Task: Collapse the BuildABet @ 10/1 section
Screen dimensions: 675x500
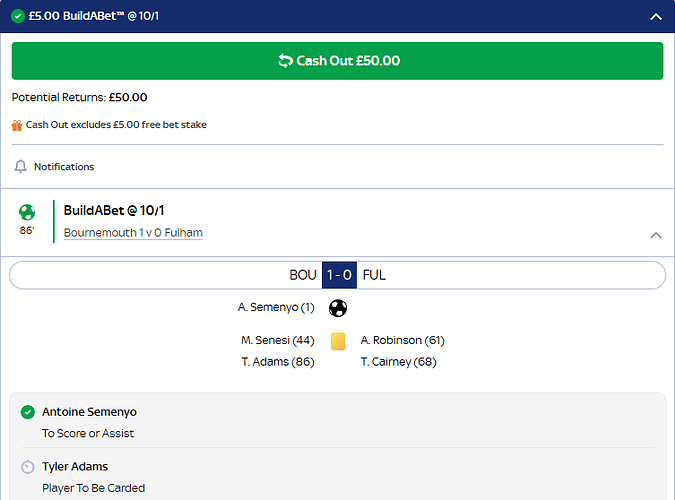Action: [656, 235]
